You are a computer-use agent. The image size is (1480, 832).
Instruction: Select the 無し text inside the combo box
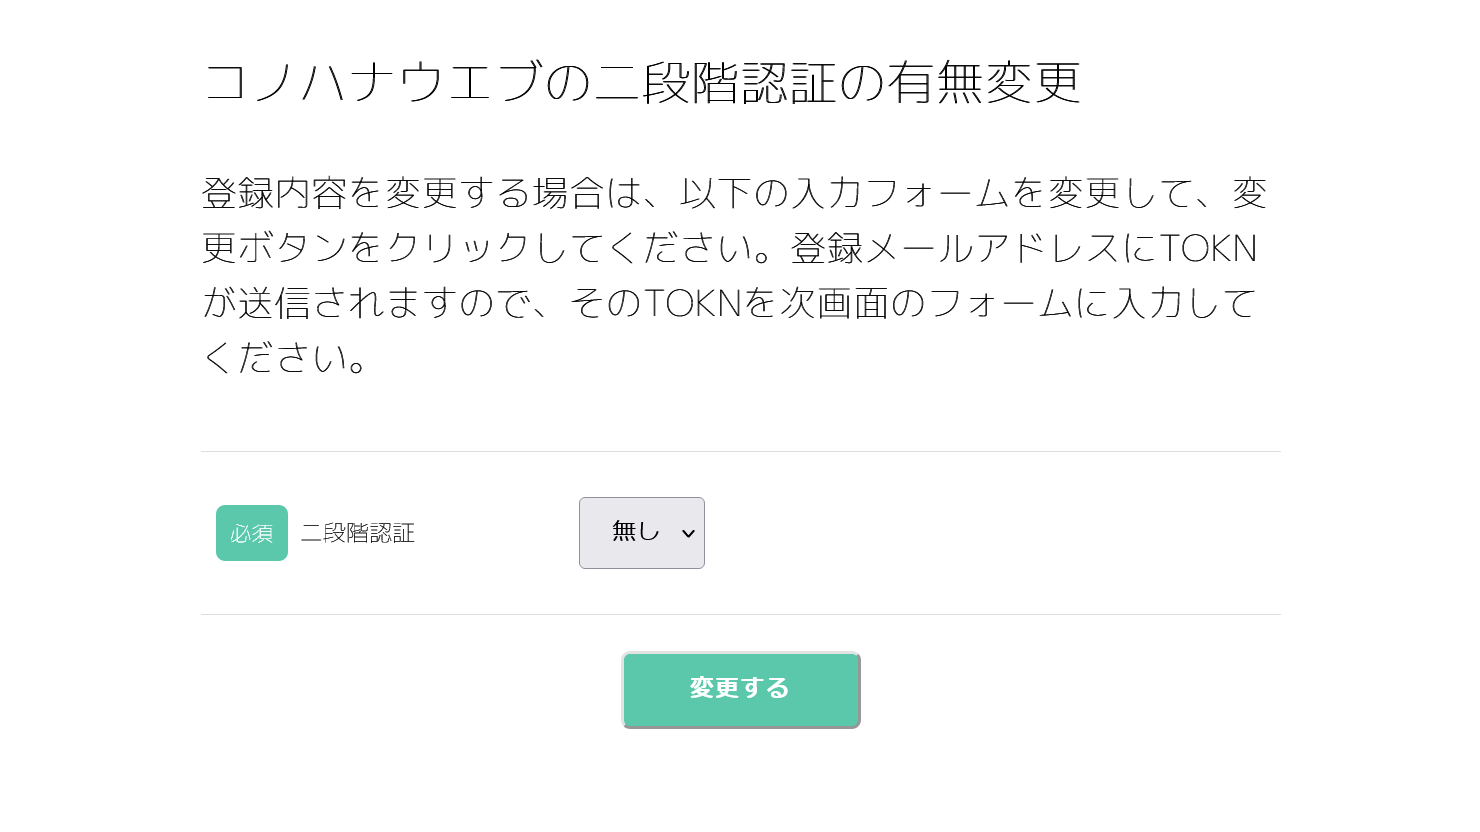tap(635, 532)
